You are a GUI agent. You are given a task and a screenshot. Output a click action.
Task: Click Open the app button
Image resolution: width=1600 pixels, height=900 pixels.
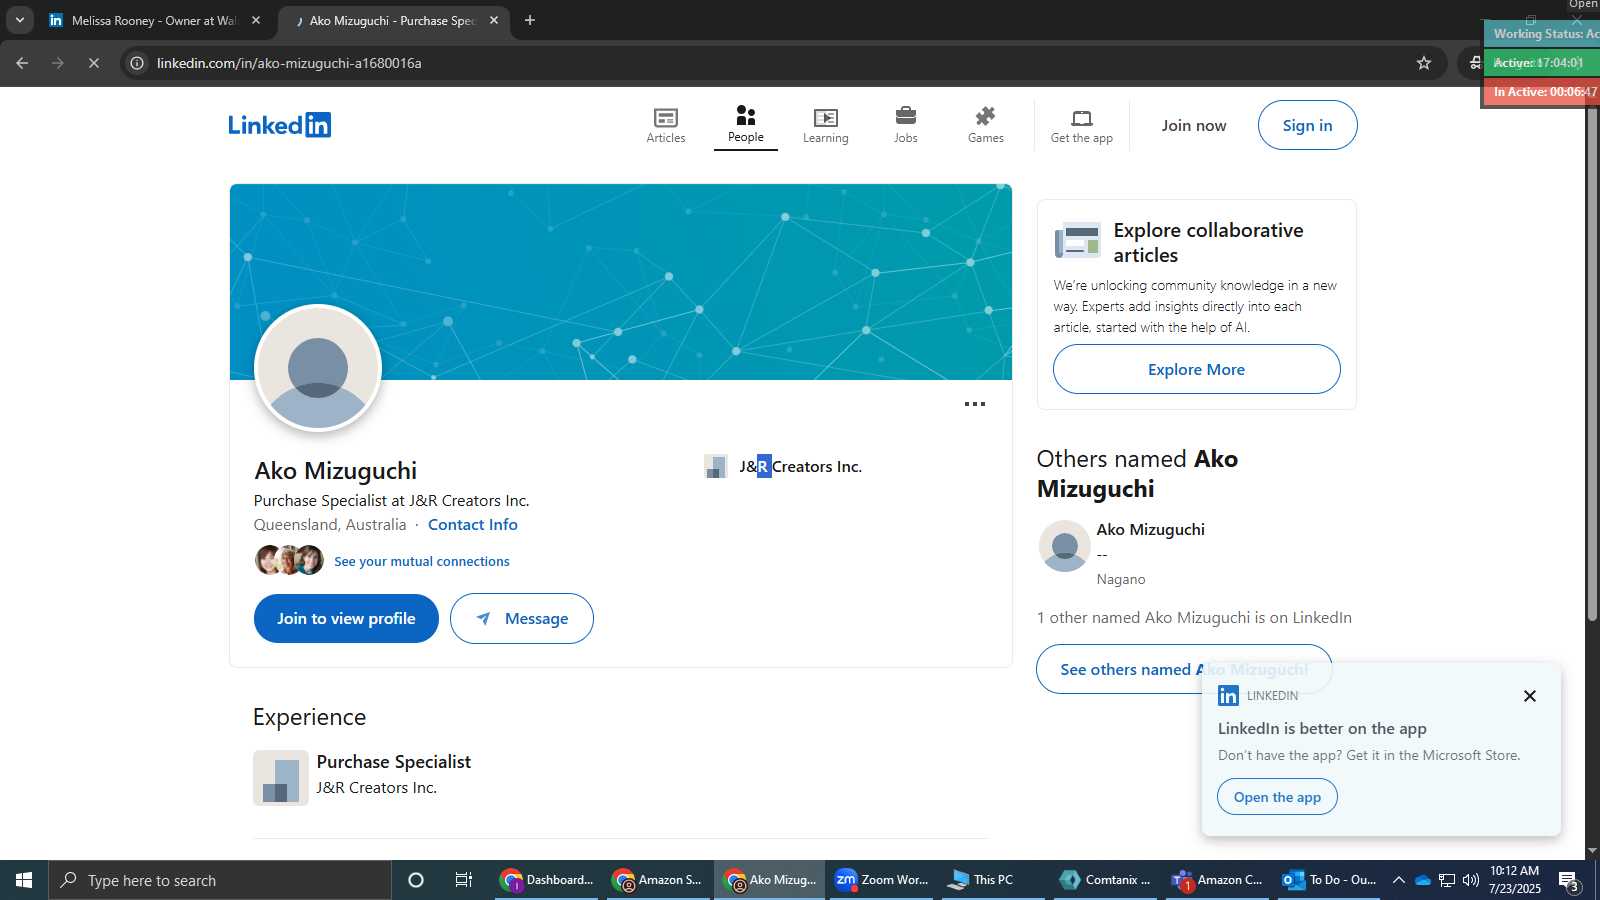tap(1277, 797)
